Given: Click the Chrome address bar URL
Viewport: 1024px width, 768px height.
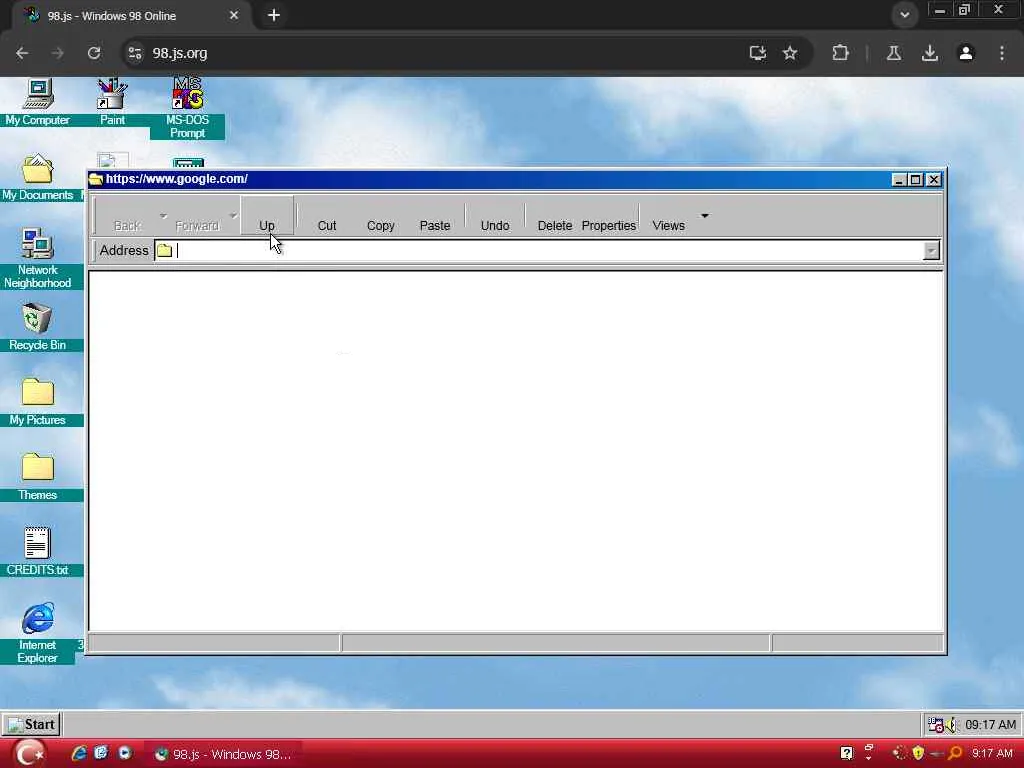Looking at the screenshot, I should click(180, 54).
